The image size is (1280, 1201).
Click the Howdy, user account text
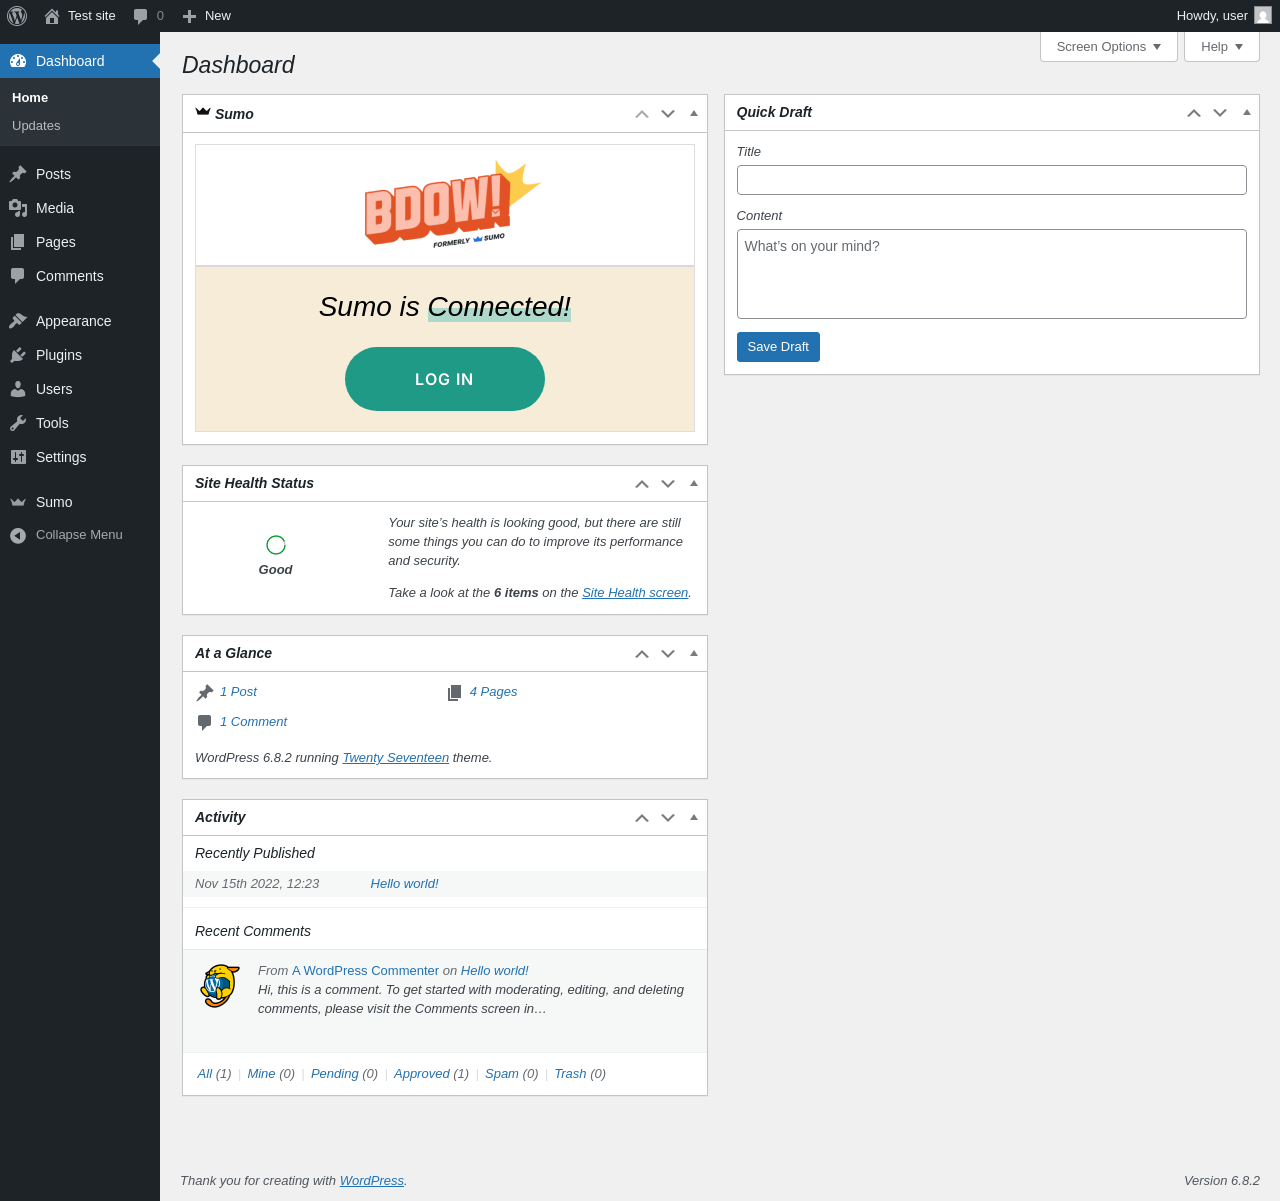(1212, 16)
